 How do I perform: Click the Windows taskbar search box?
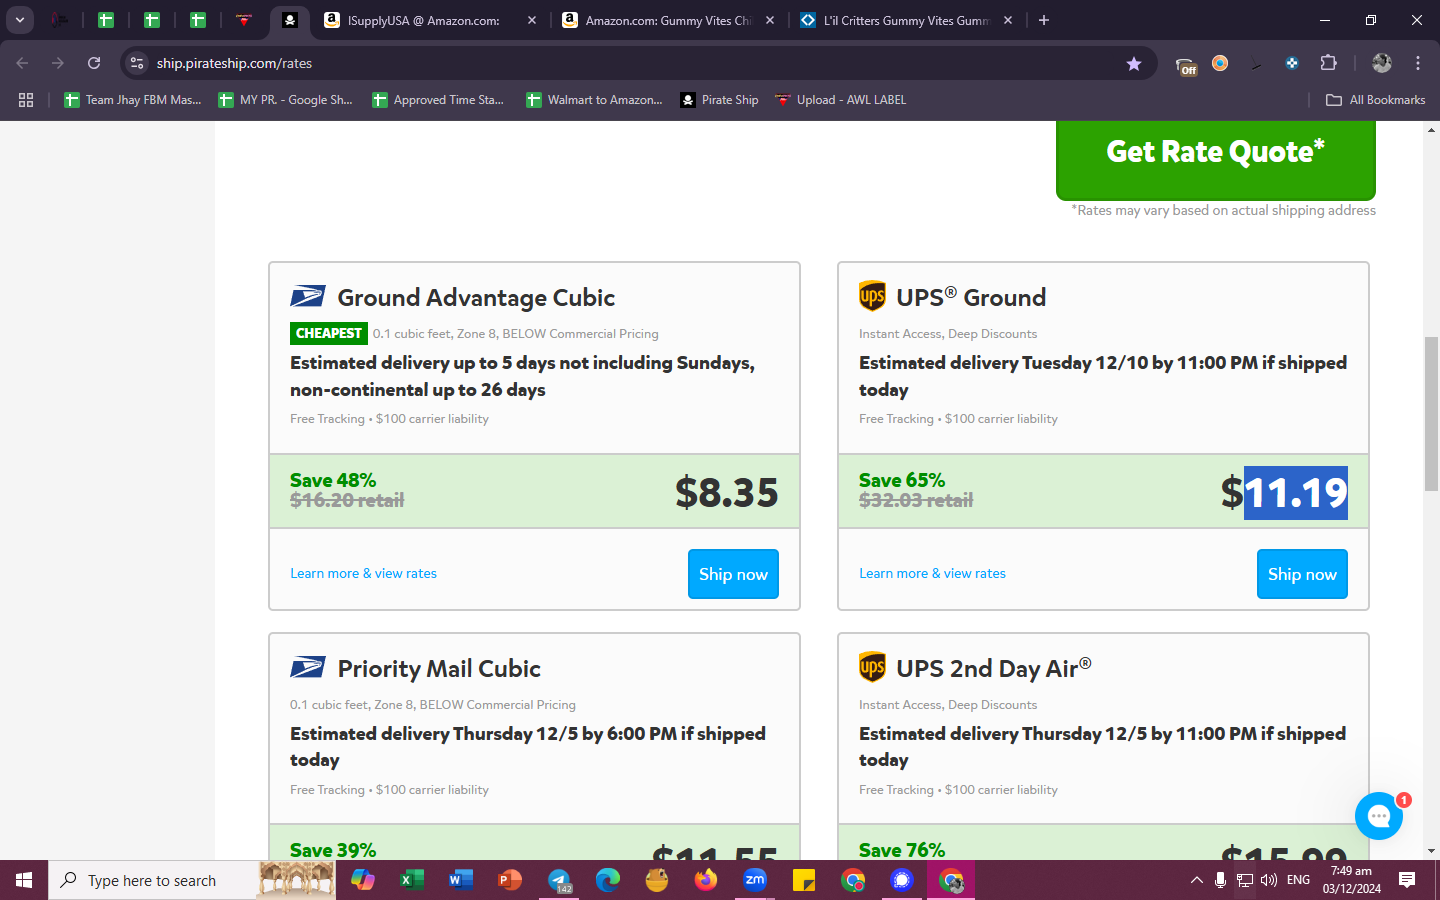click(192, 880)
